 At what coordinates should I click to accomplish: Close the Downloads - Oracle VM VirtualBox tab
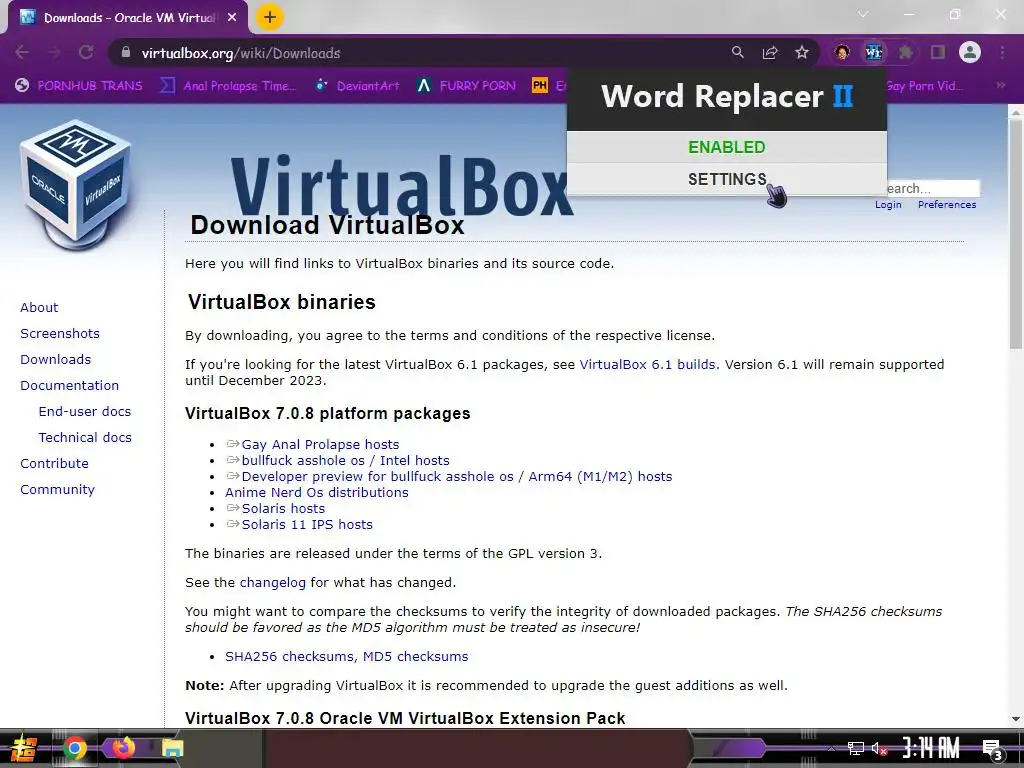[x=232, y=18]
